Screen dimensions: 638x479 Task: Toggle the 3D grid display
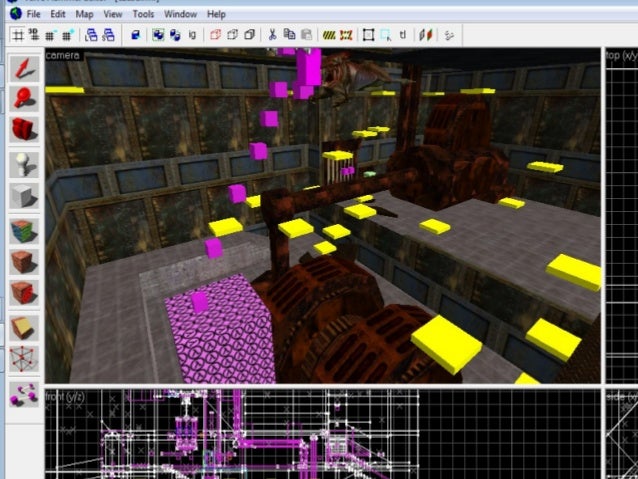click(x=34, y=35)
